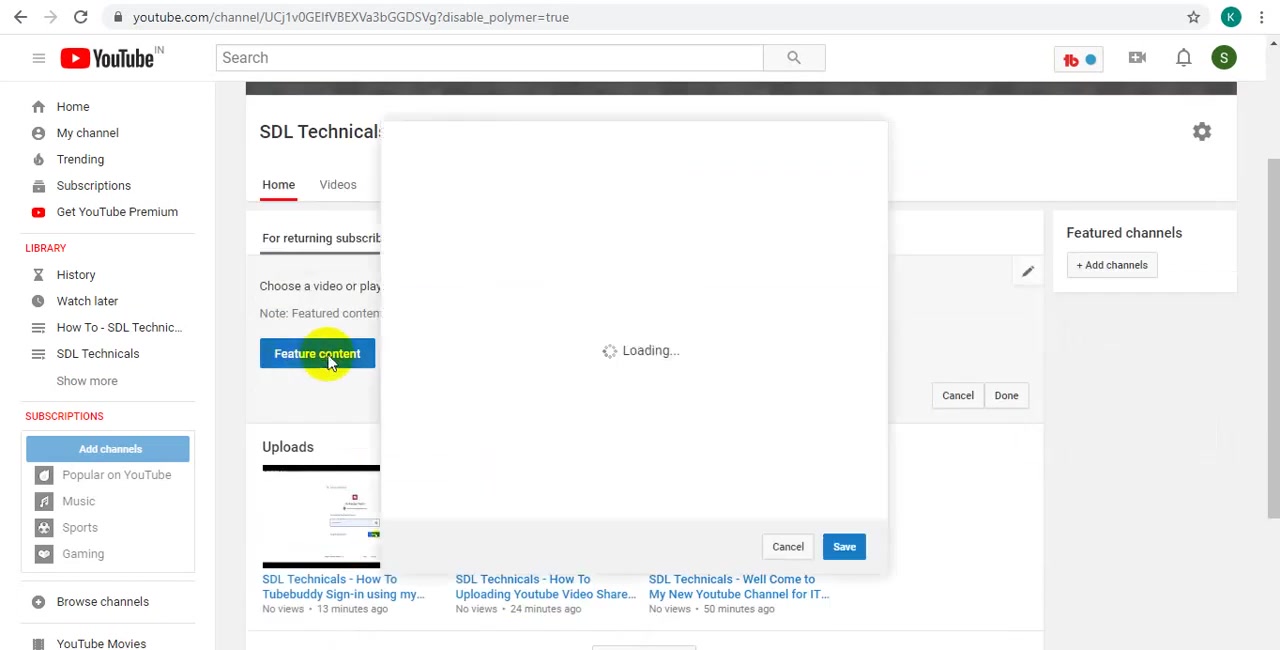Select the Home channel tab
This screenshot has width=1280, height=650.
(278, 185)
